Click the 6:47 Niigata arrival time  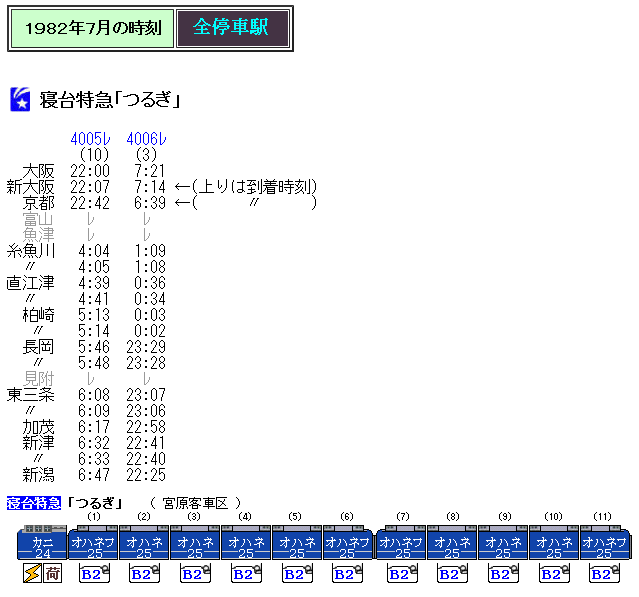click(x=94, y=475)
